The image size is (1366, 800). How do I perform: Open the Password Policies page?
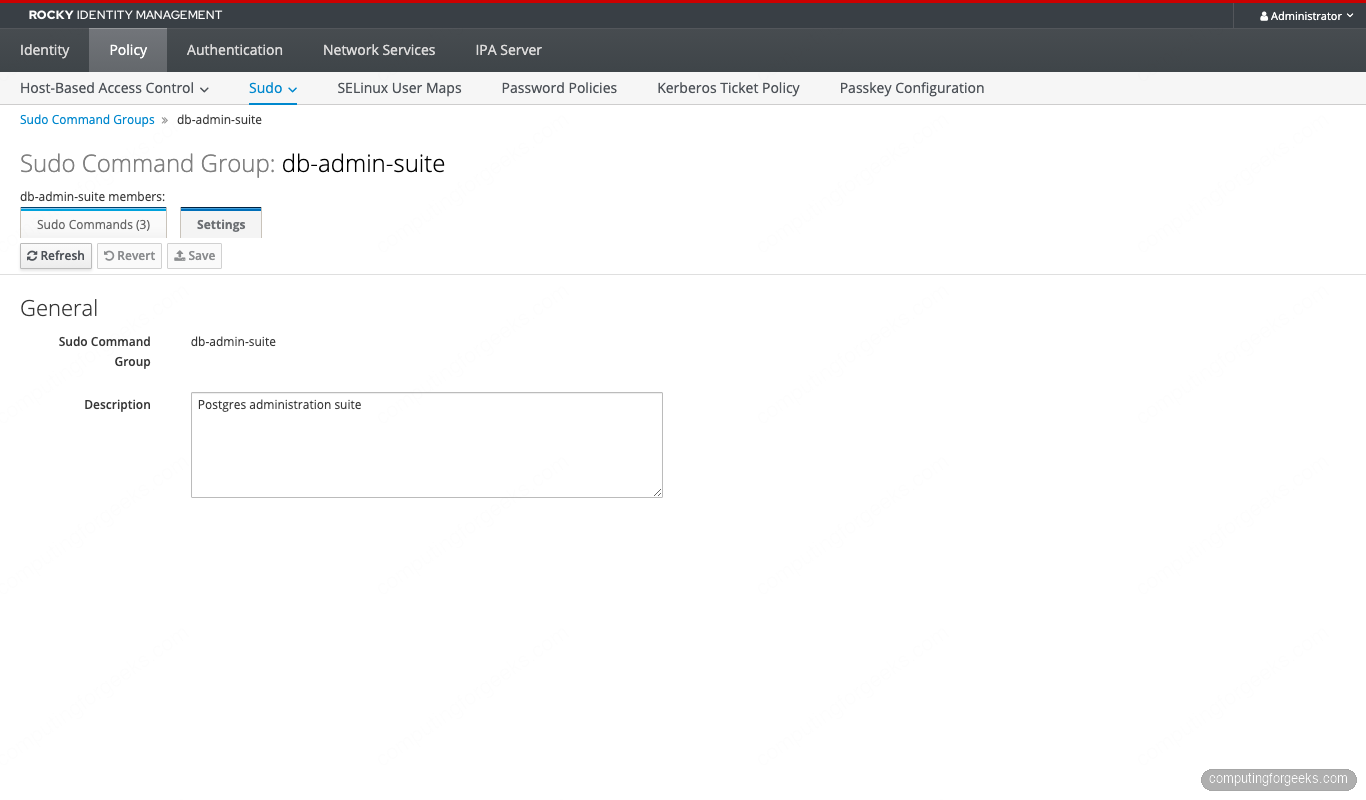coord(559,88)
